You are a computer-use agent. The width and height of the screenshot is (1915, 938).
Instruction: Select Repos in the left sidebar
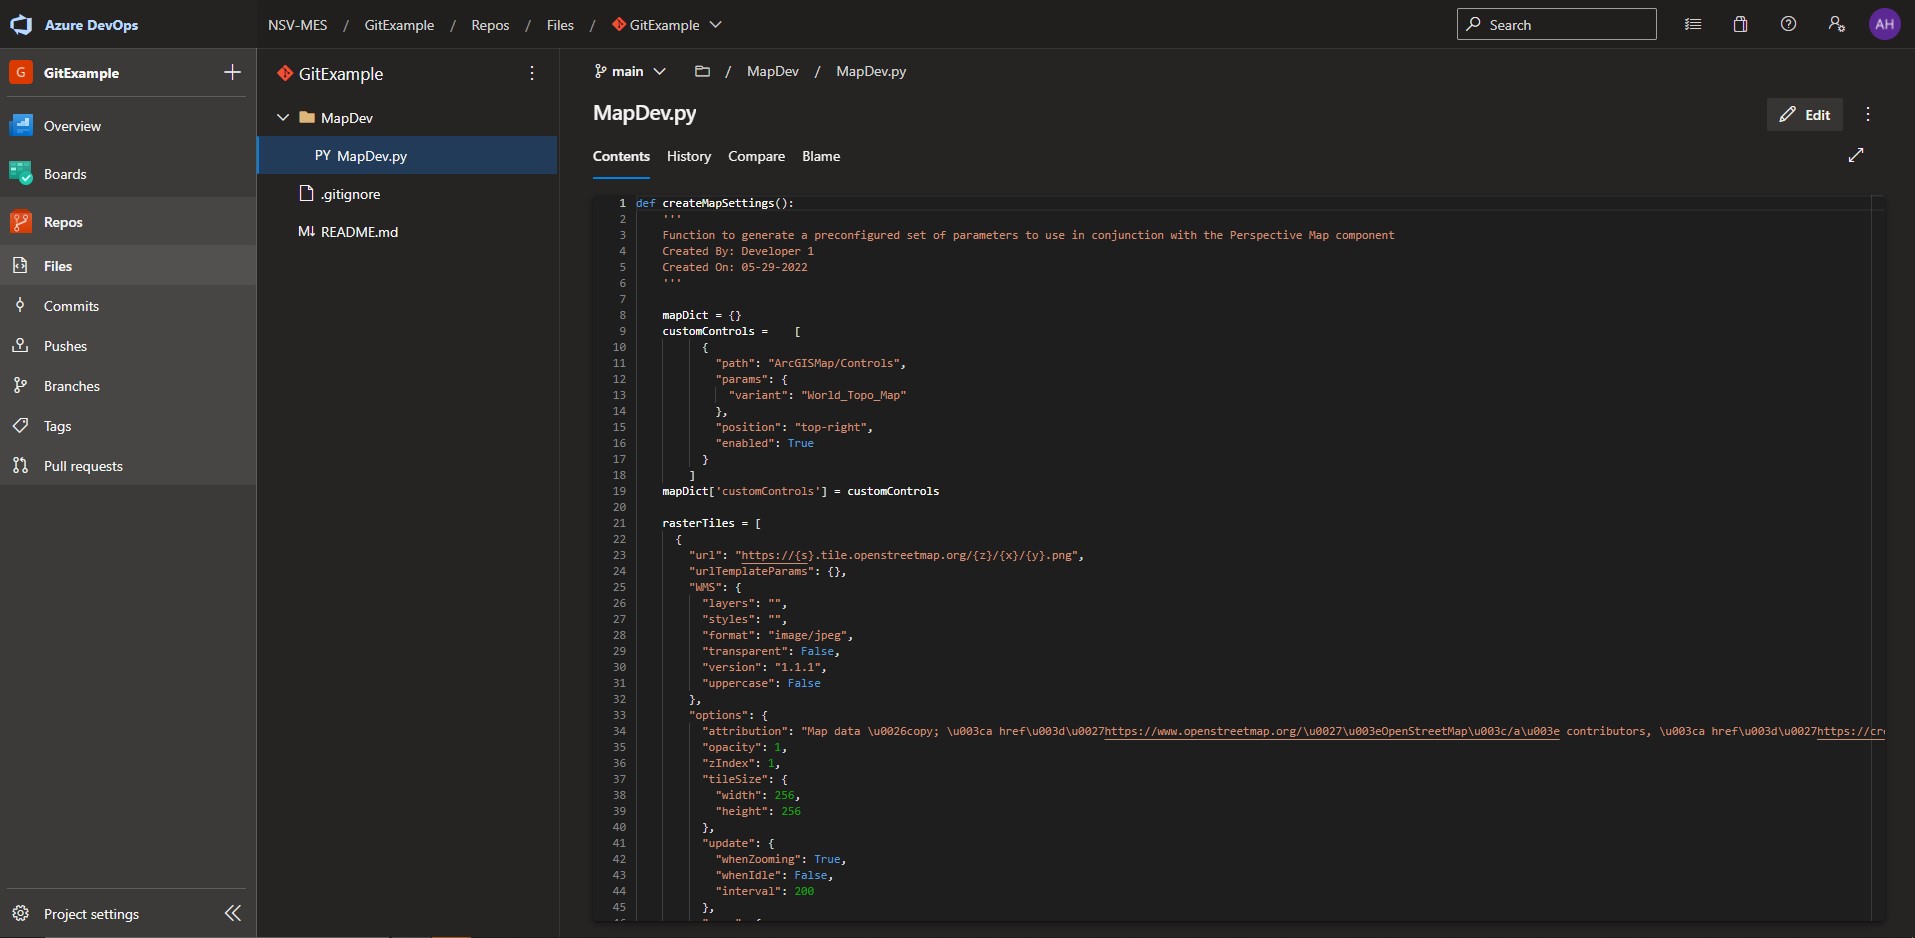point(62,221)
